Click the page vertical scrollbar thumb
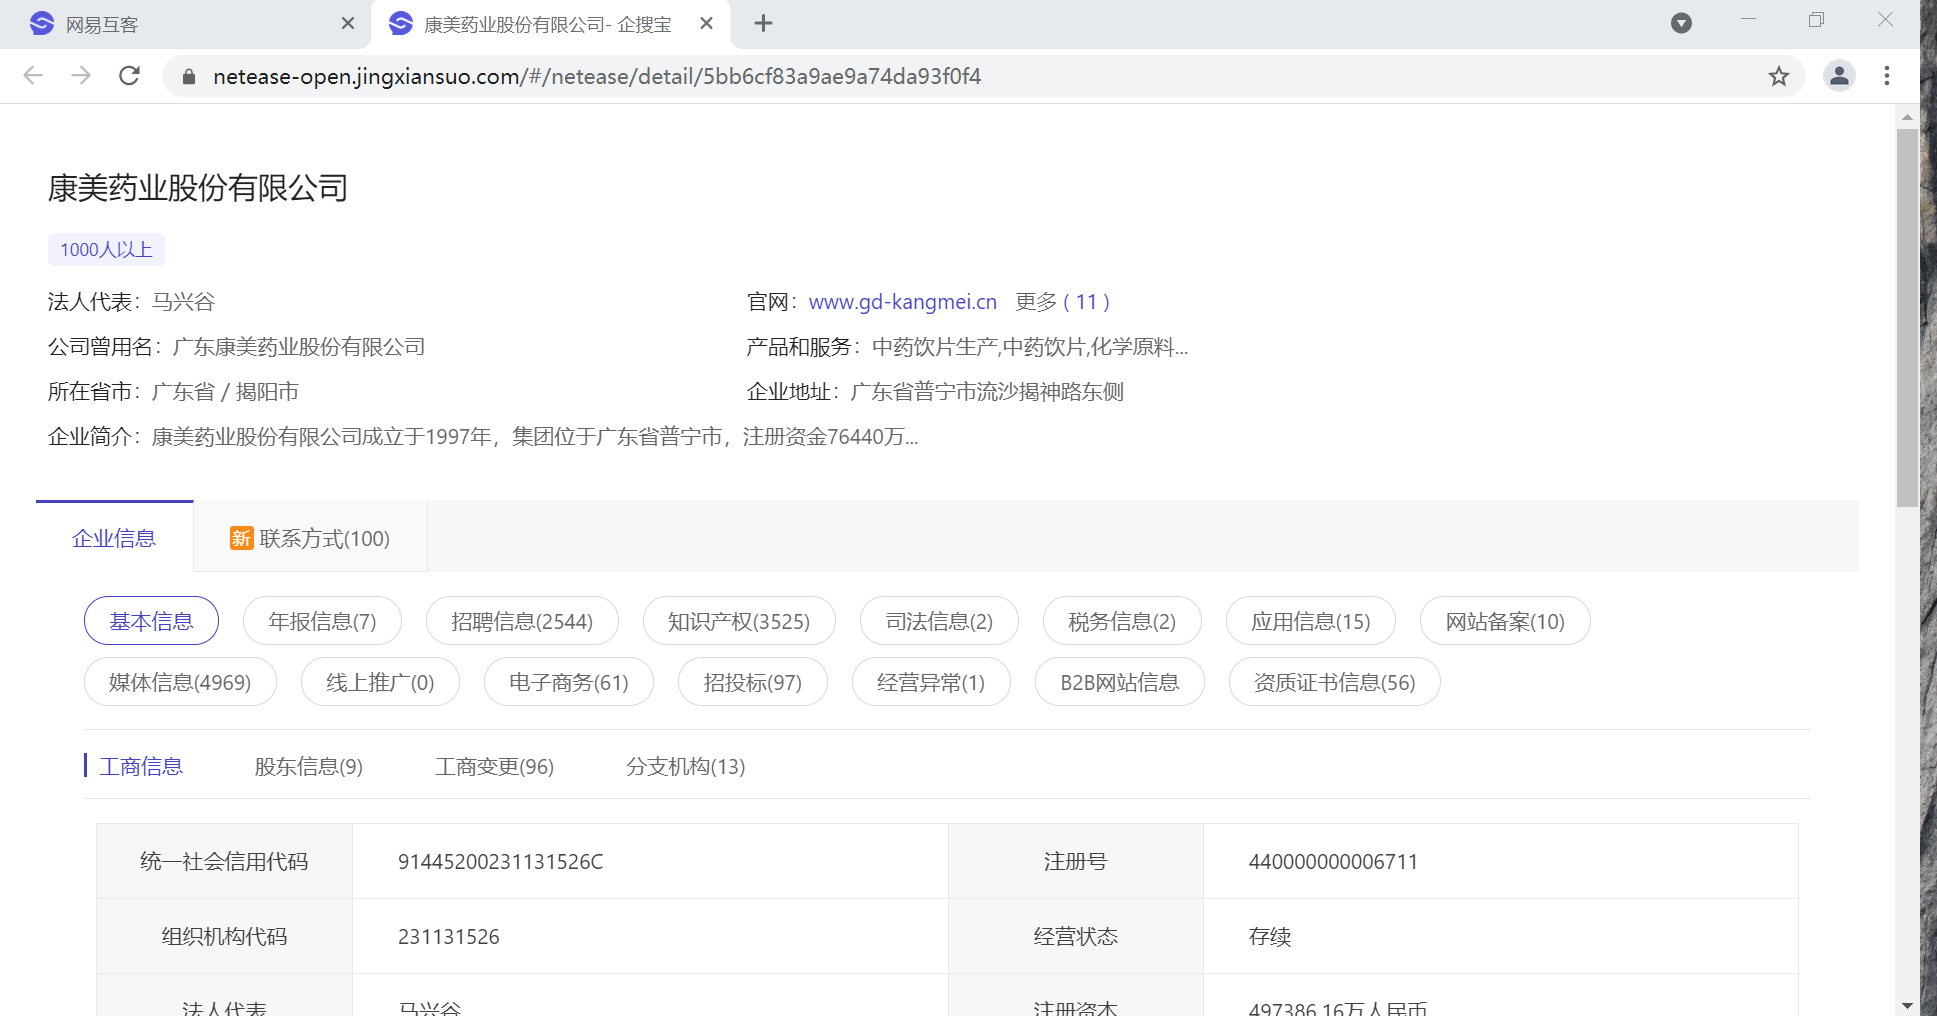Viewport: 1937px width, 1016px height. 1907,318
